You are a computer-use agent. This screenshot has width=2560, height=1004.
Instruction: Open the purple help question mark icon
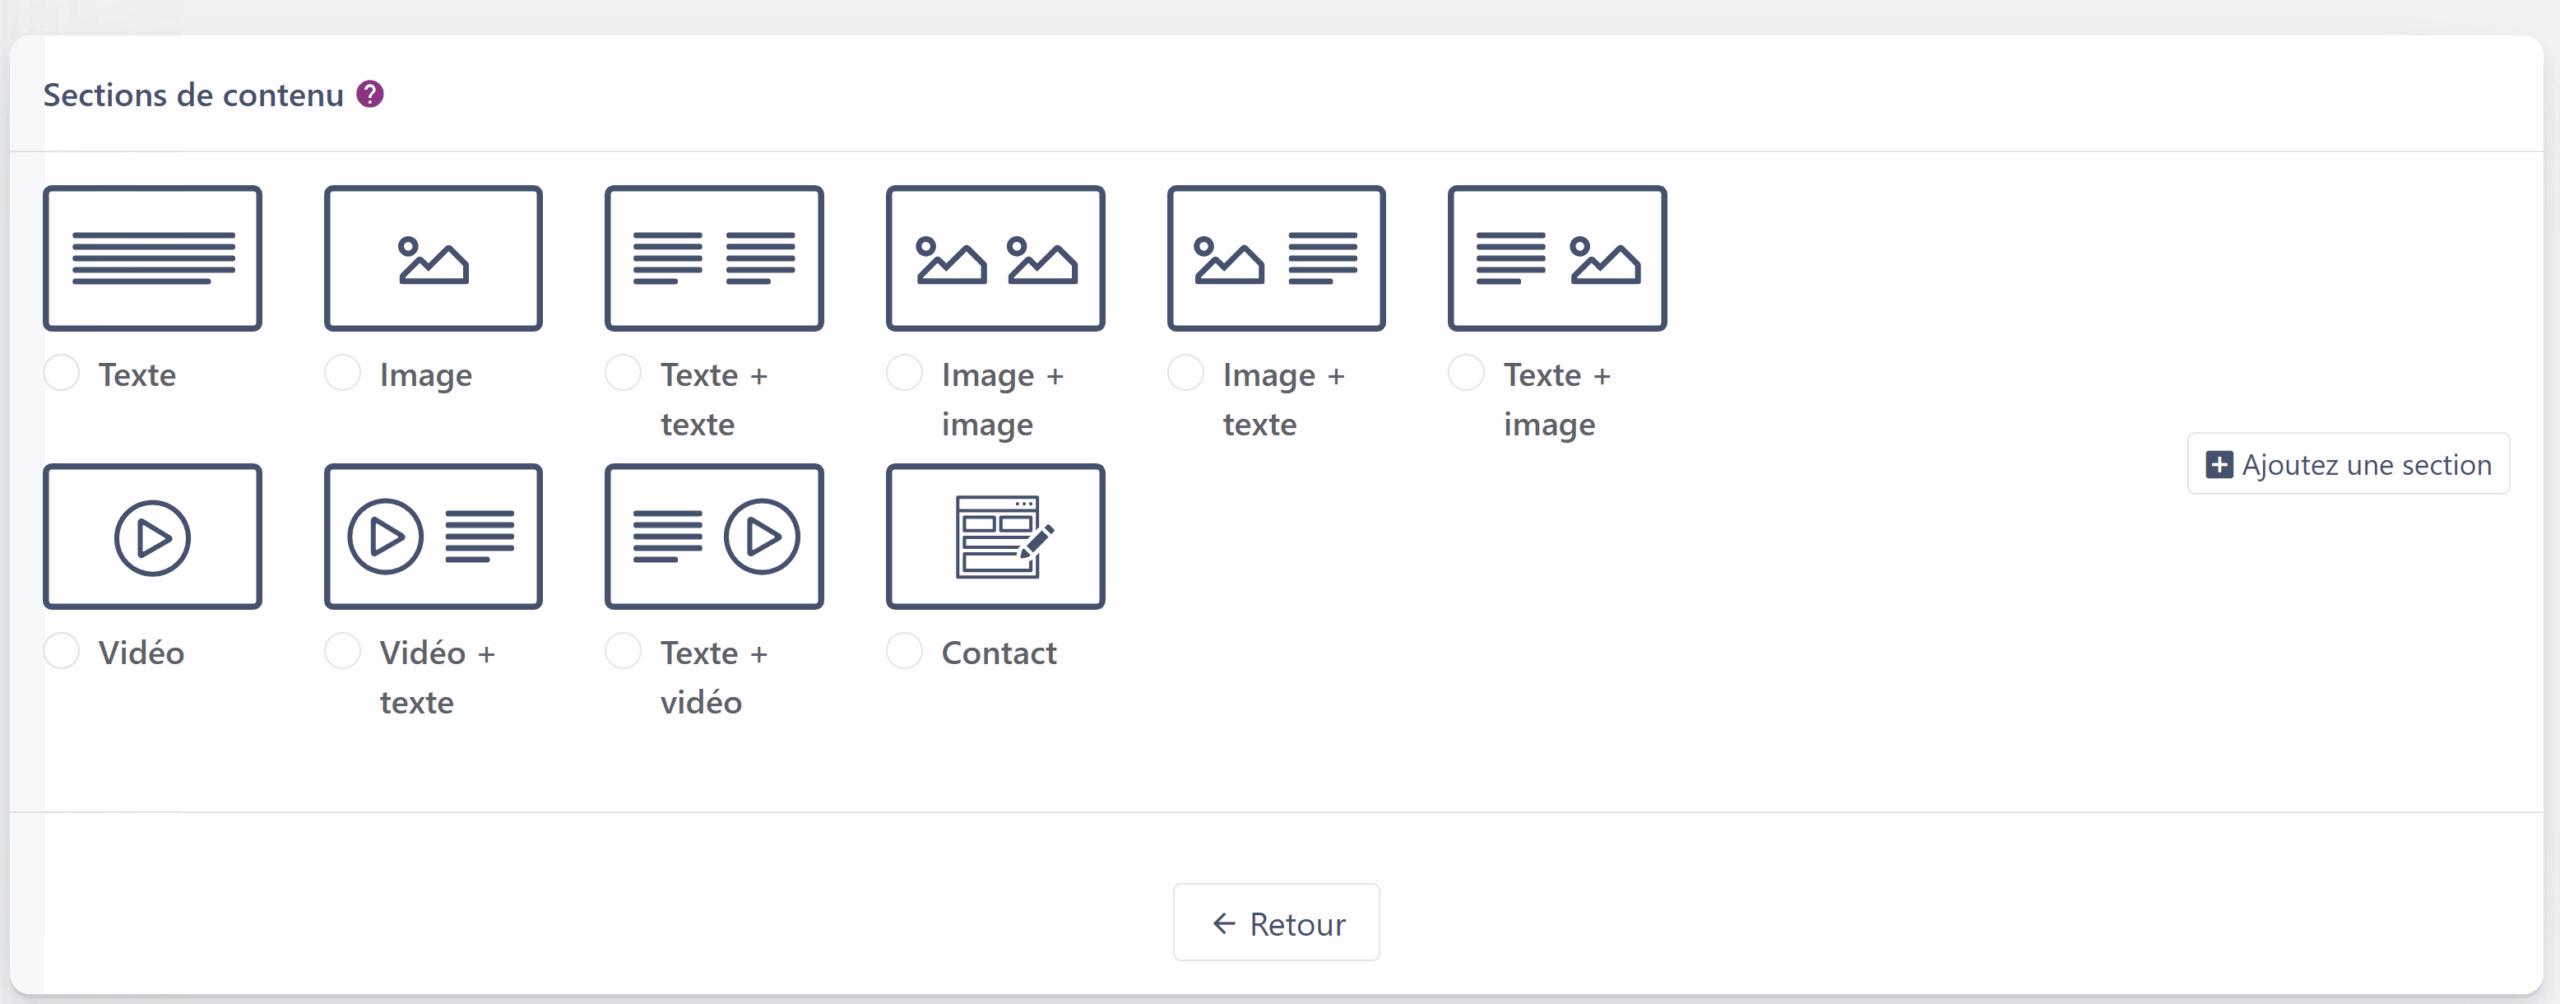pyautogui.click(x=370, y=94)
